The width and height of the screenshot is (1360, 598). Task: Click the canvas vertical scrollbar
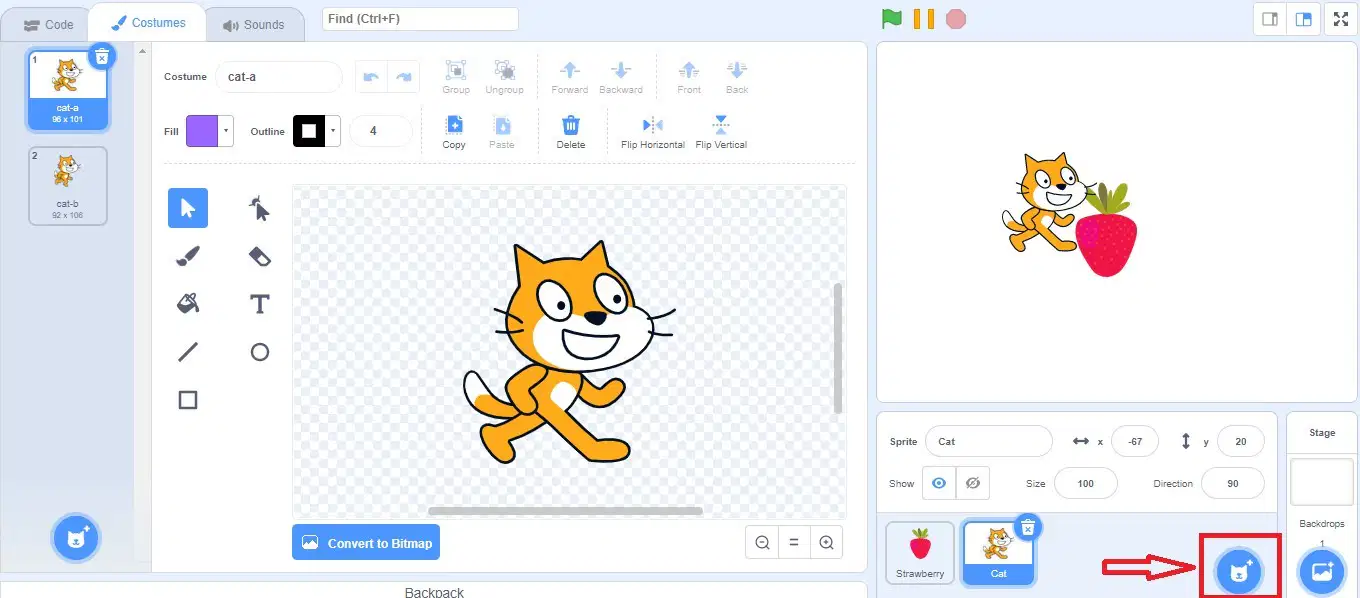[838, 347]
